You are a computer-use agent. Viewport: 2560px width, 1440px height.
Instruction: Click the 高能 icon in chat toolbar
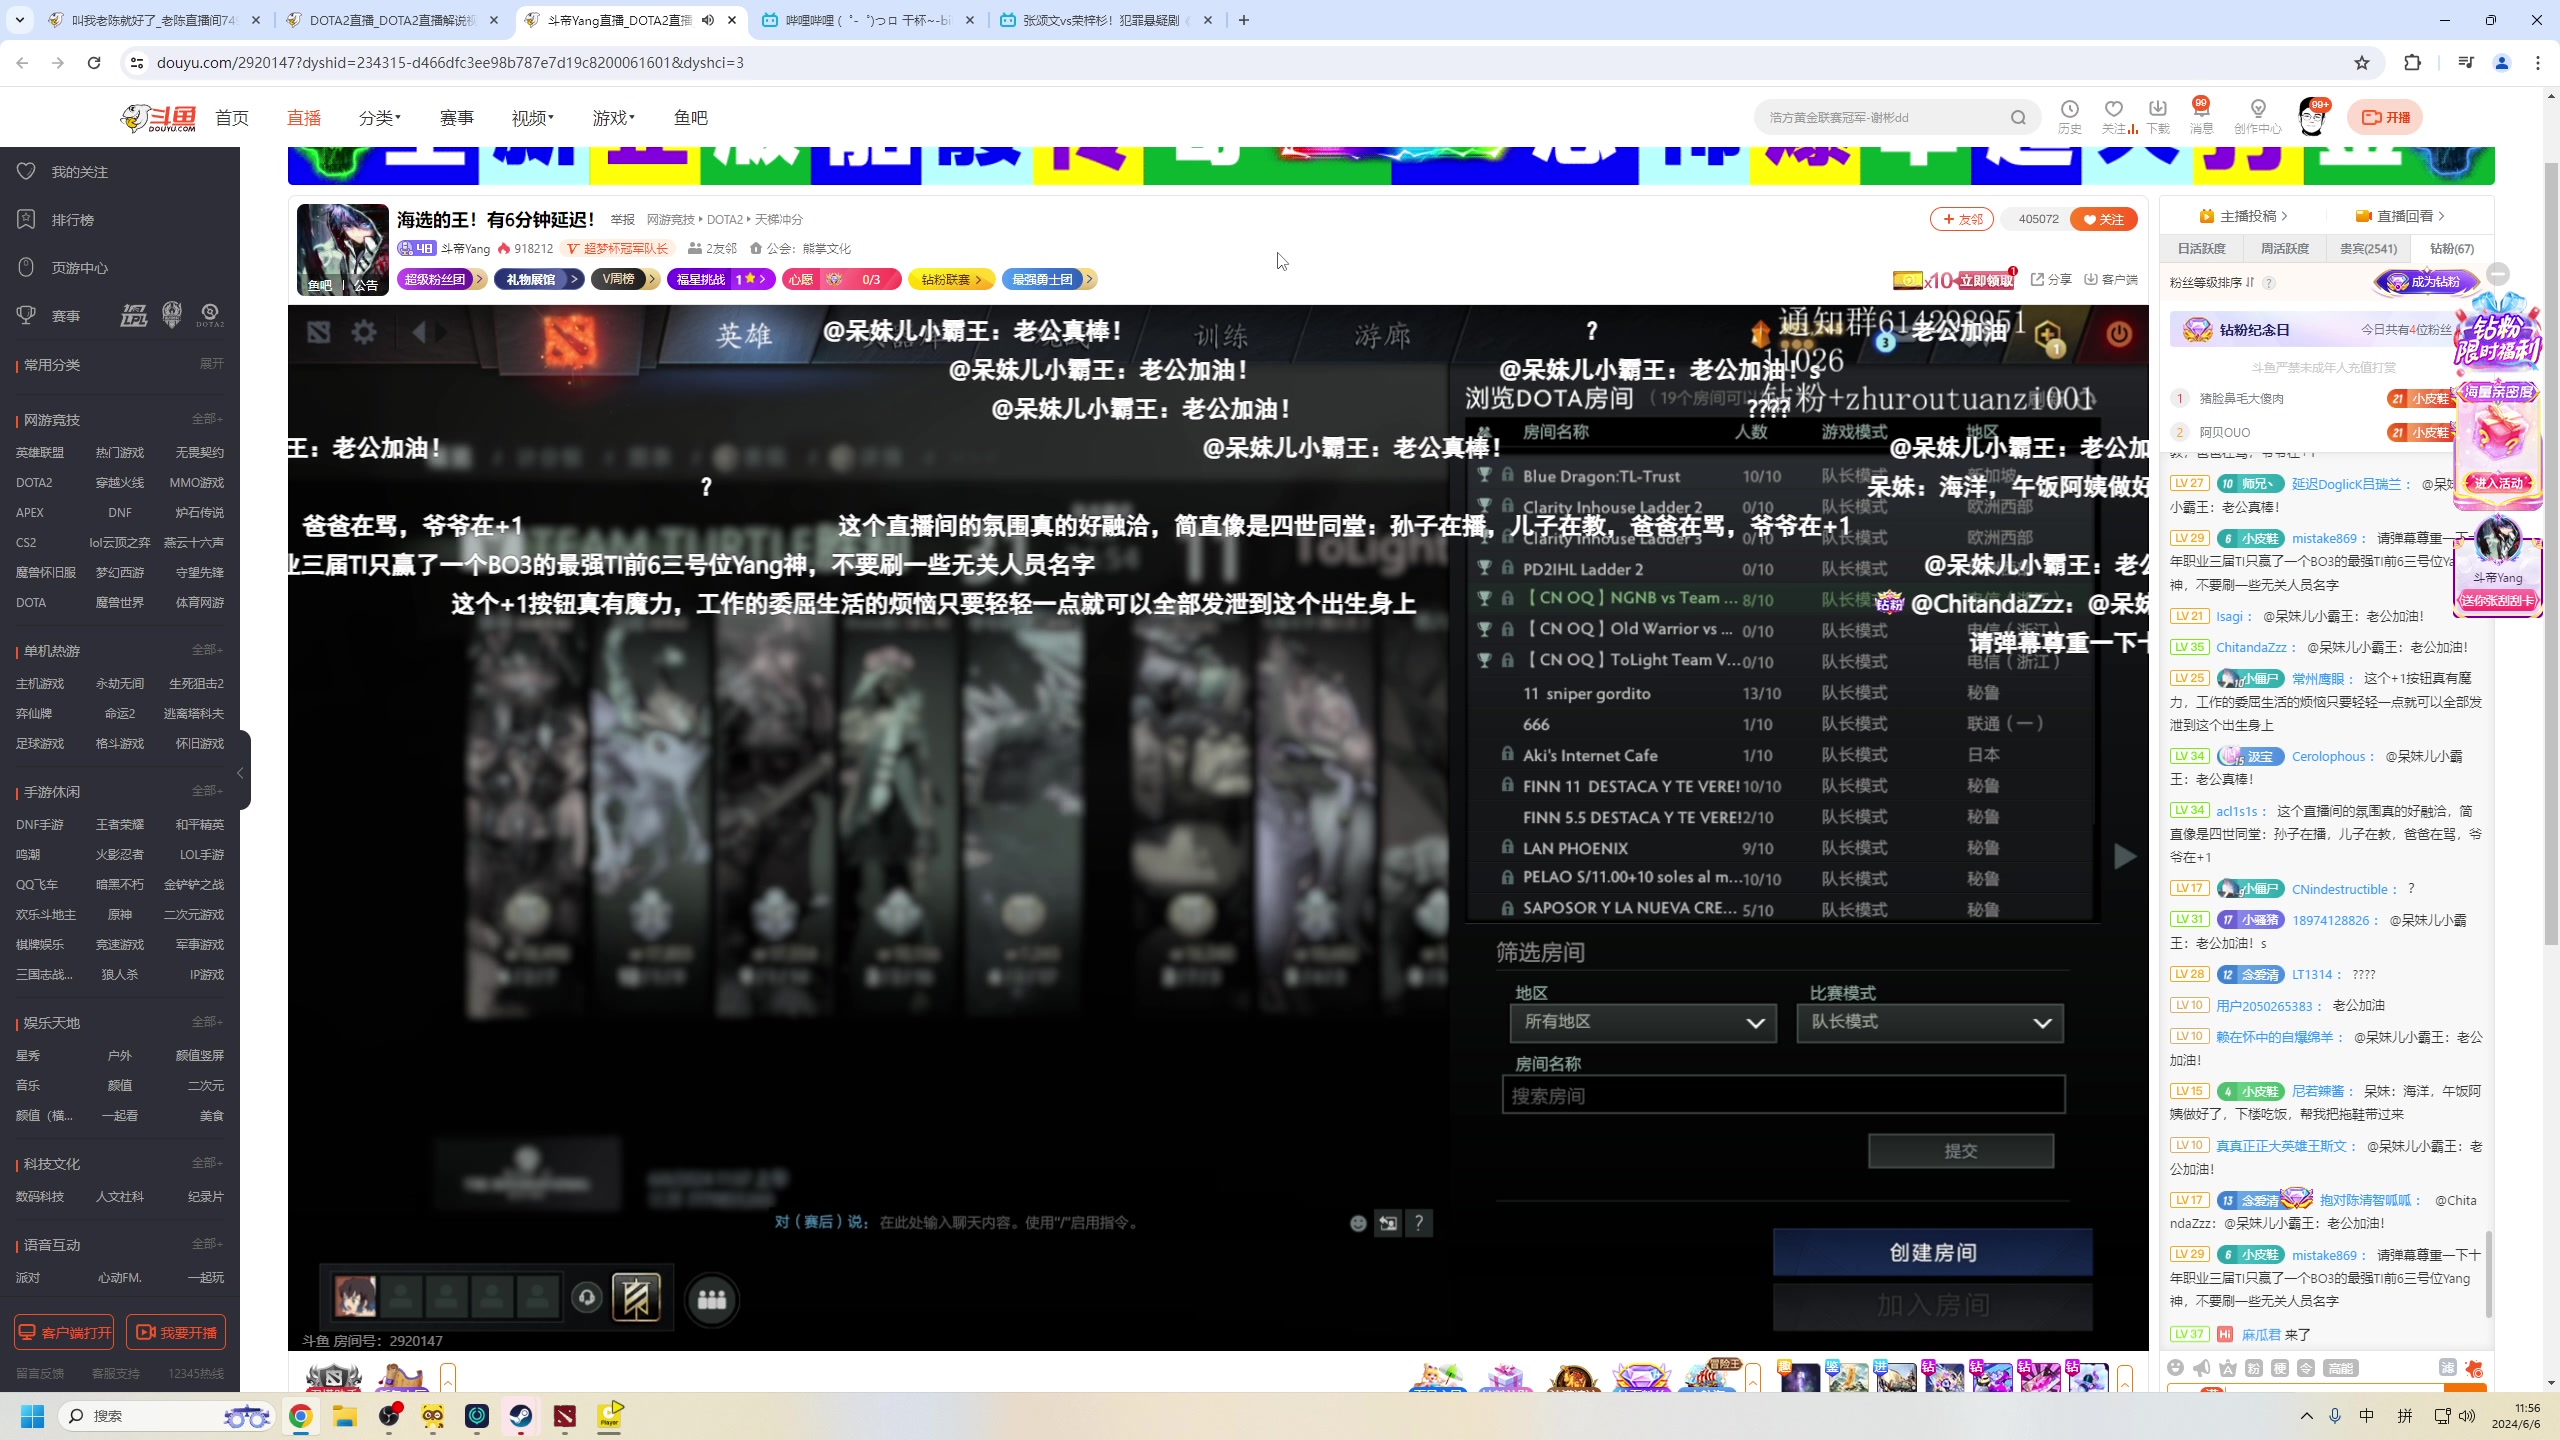(2341, 1367)
